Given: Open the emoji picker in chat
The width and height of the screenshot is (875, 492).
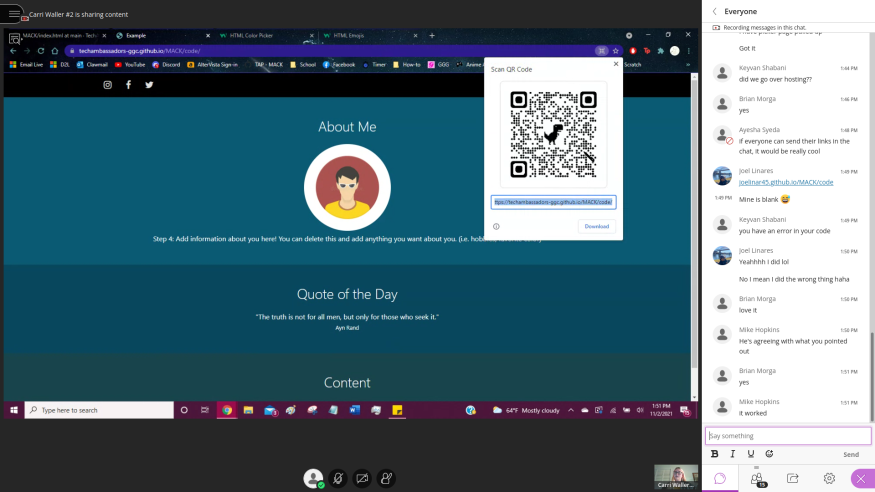Looking at the screenshot, I should (x=769, y=454).
